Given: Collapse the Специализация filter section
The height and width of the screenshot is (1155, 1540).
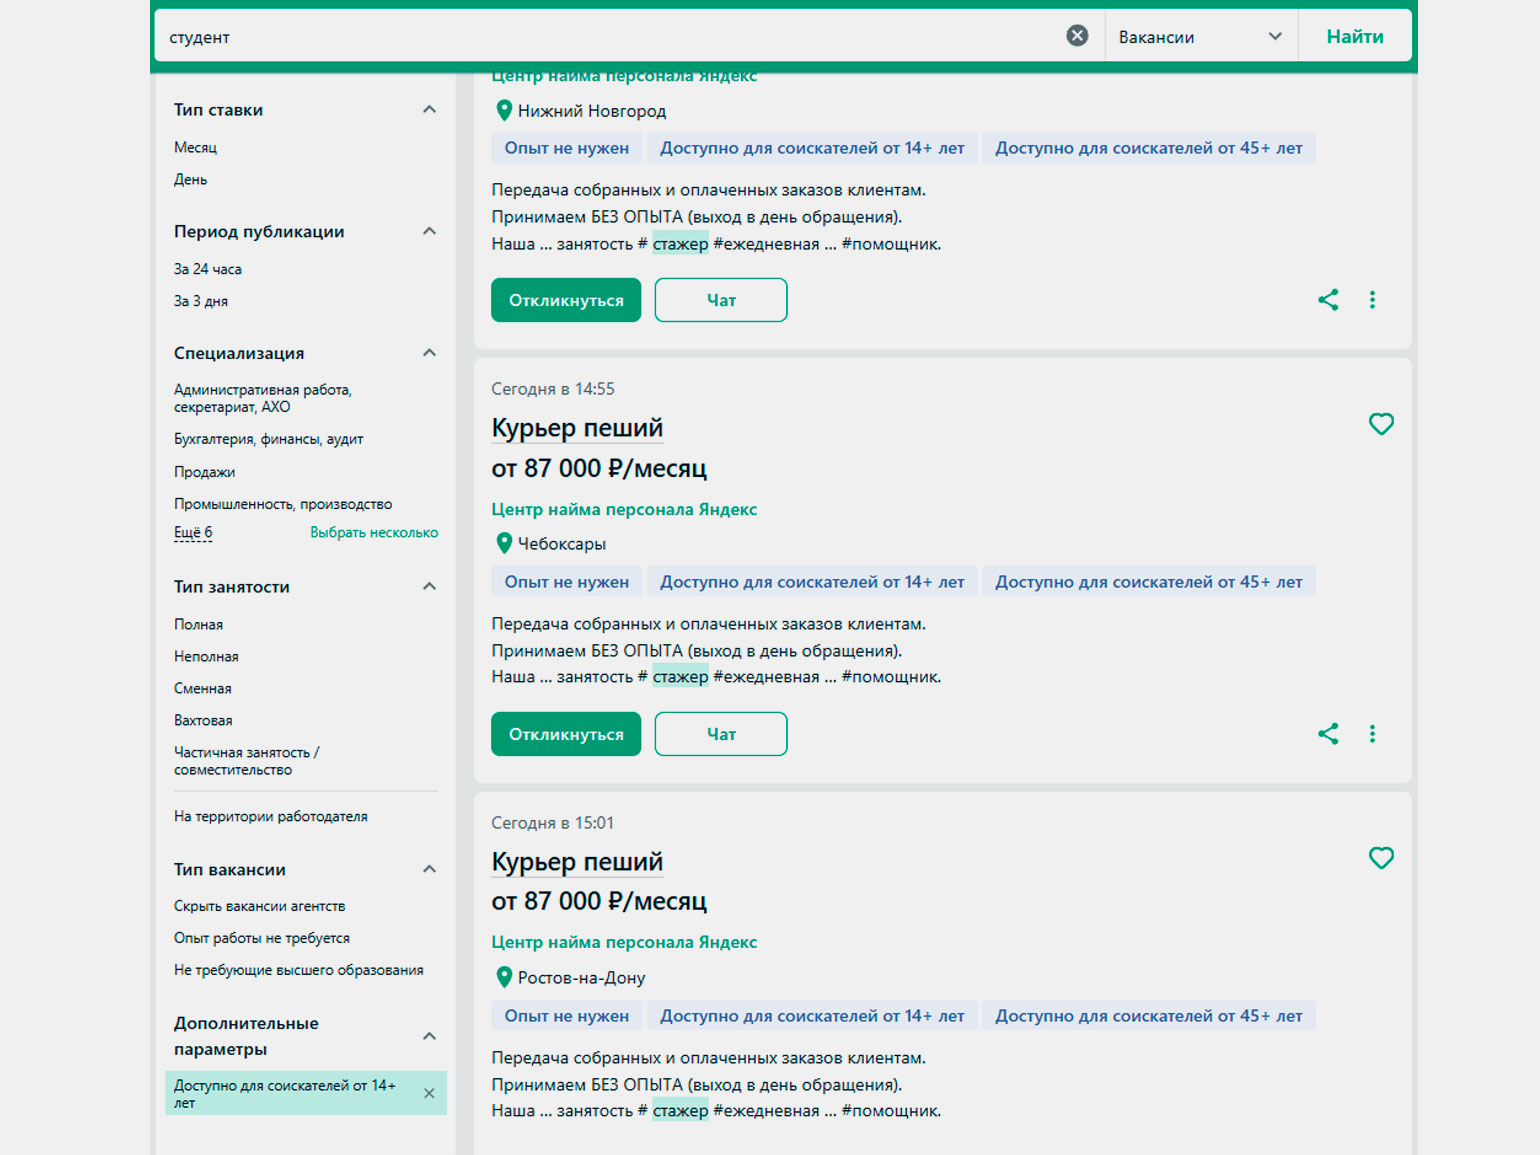Looking at the screenshot, I should point(429,353).
